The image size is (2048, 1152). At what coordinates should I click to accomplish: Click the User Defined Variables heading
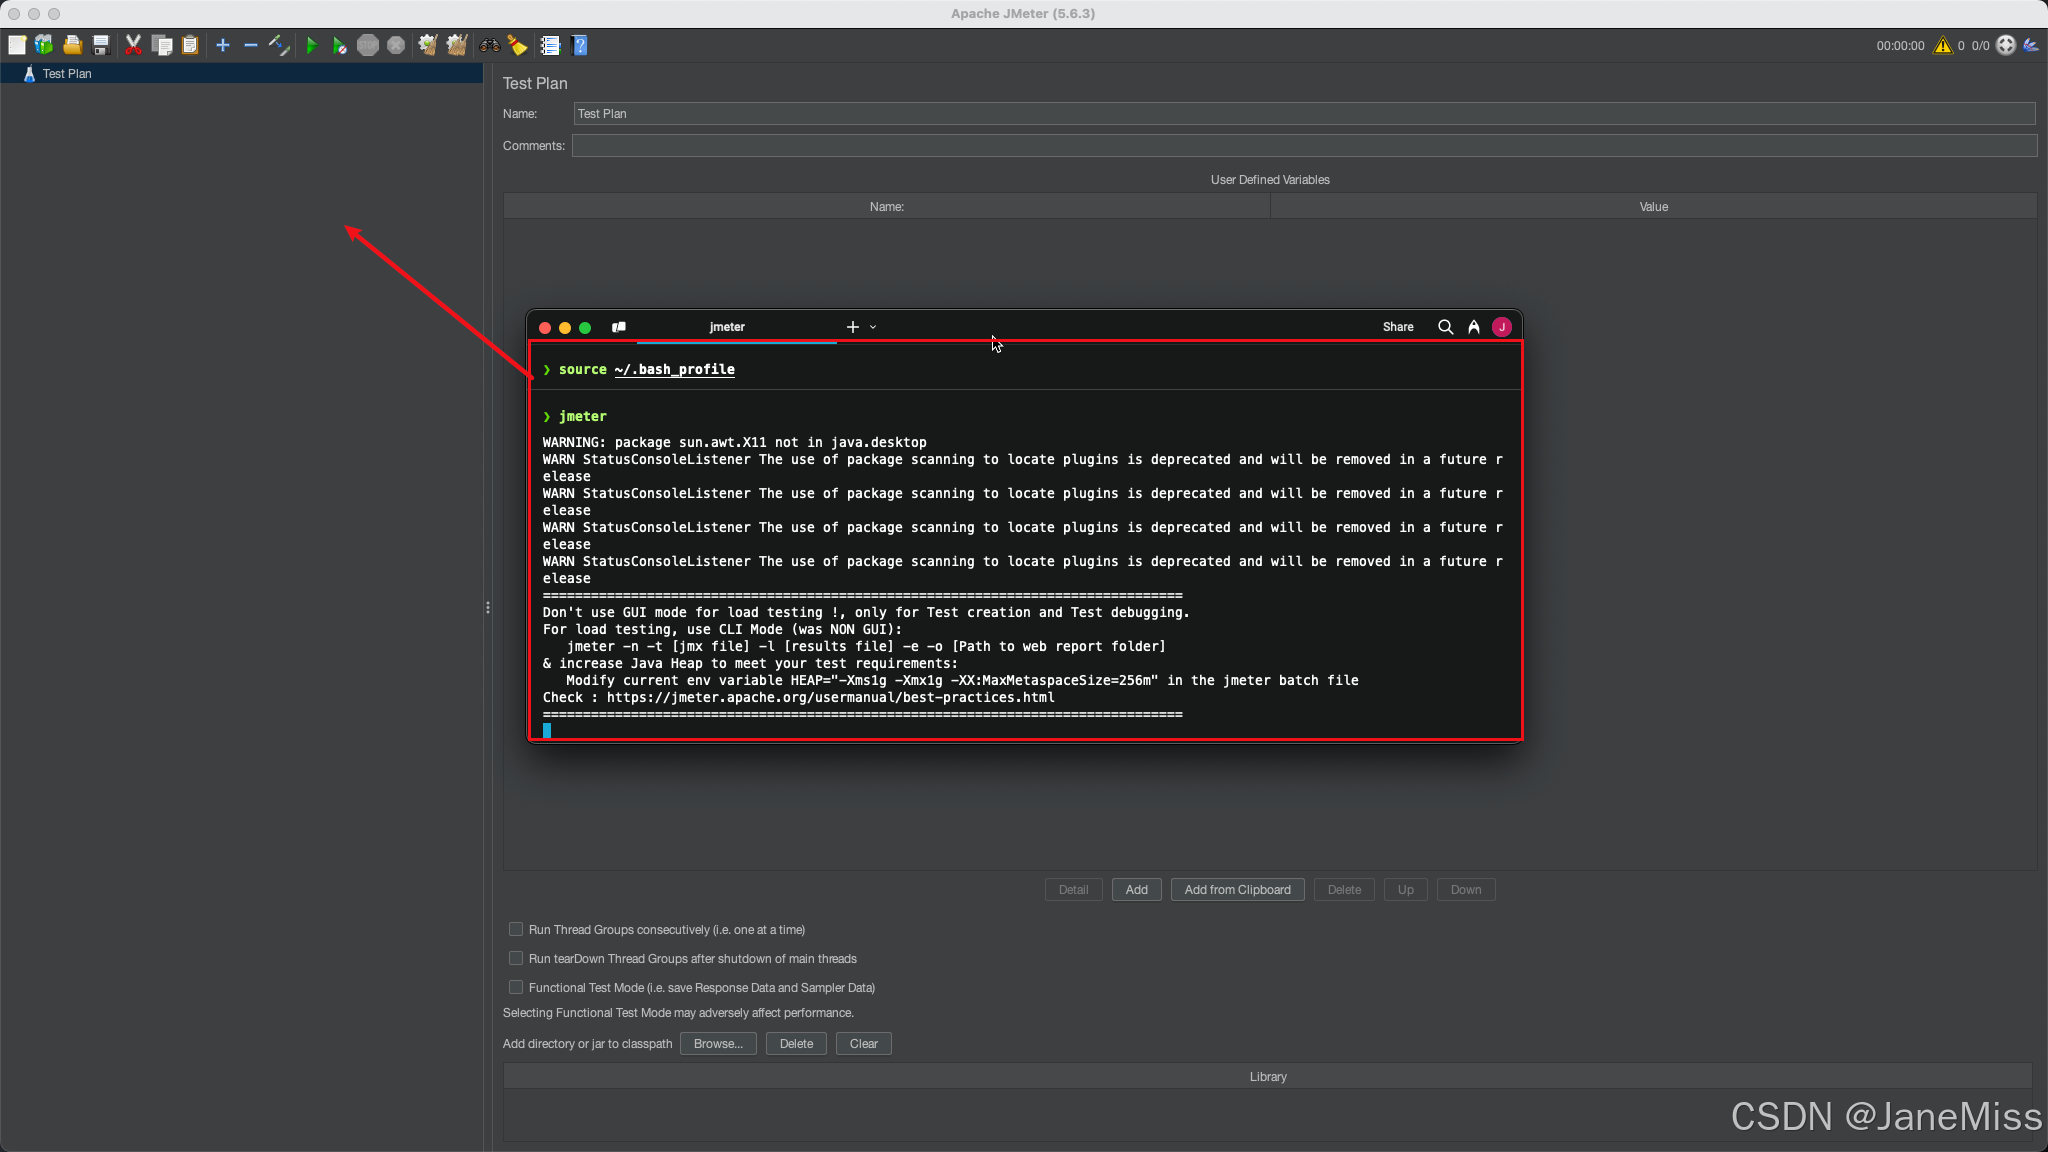tap(1270, 180)
